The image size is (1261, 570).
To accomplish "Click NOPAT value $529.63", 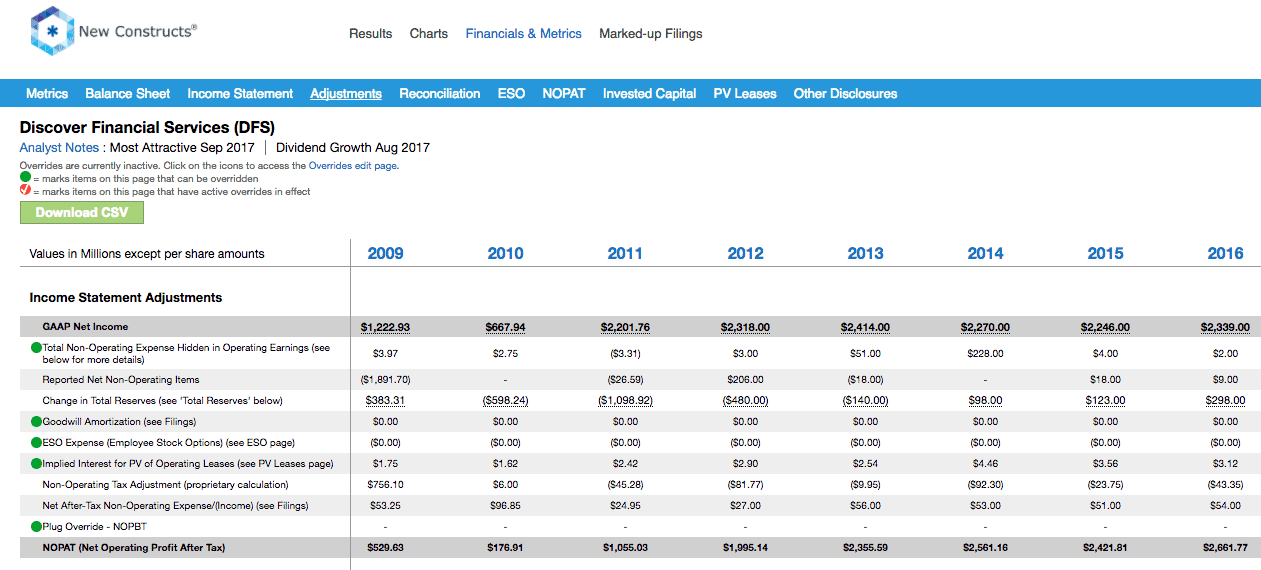I will [385, 548].
